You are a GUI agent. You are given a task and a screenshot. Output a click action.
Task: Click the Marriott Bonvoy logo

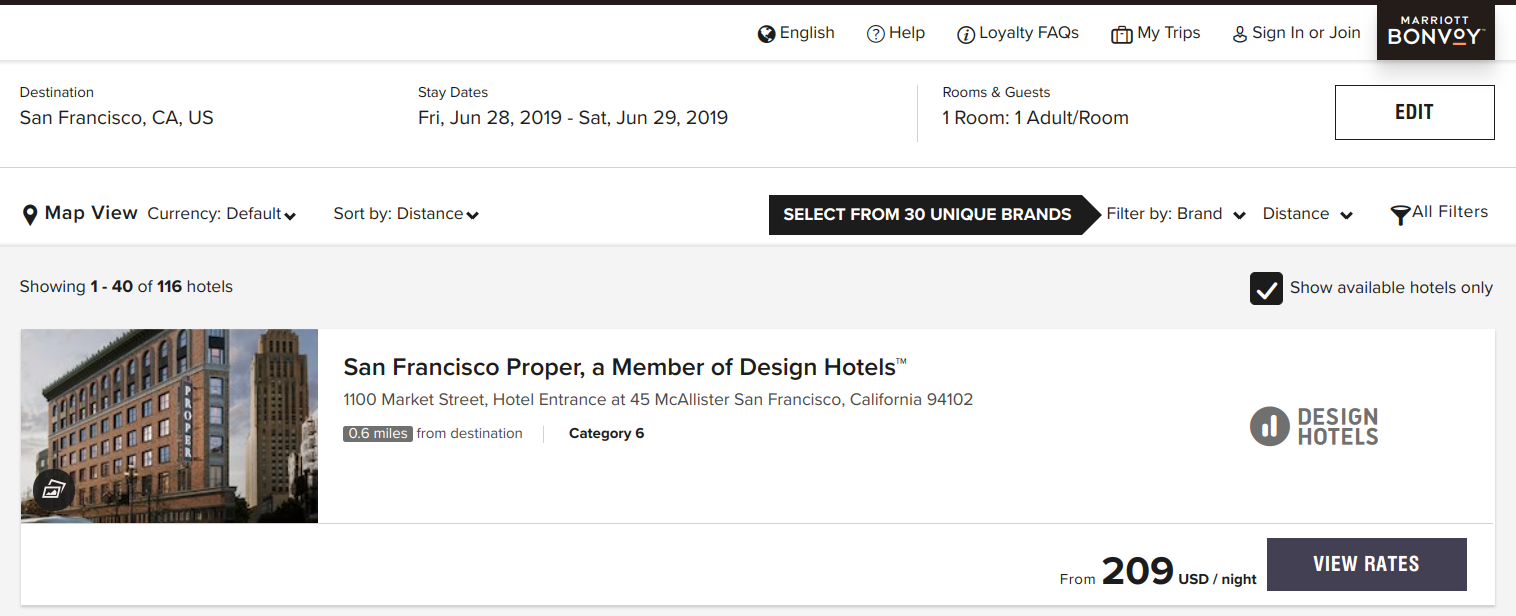(x=1435, y=31)
